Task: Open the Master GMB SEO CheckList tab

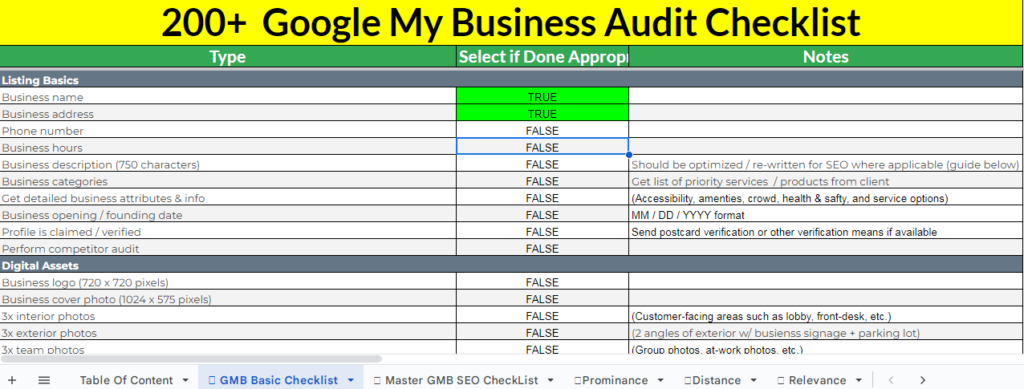Action: tap(455, 381)
